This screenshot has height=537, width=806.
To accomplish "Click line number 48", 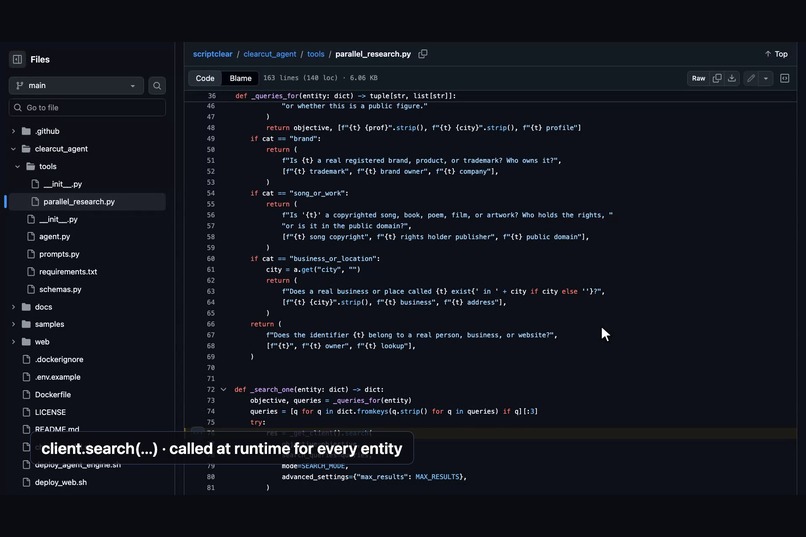I will (211, 127).
